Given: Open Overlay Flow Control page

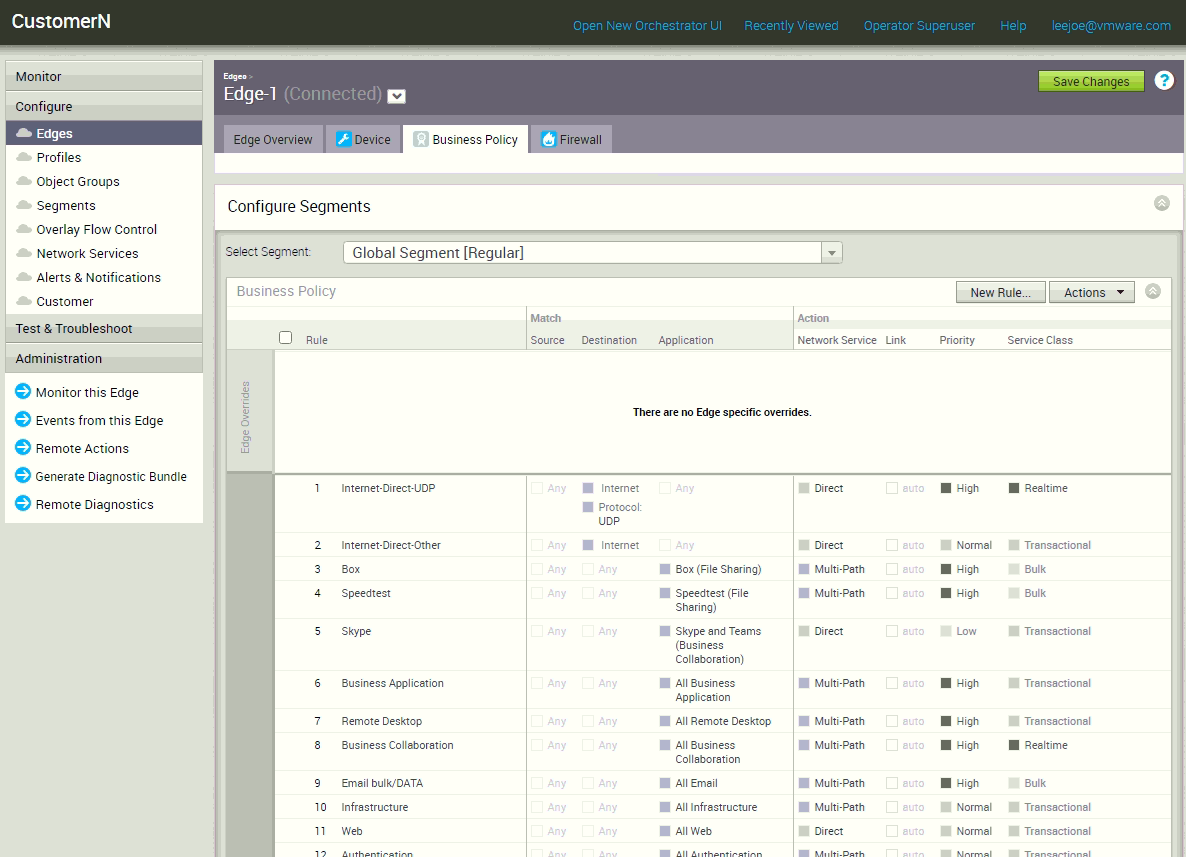Looking at the screenshot, I should pyautogui.click(x=97, y=229).
